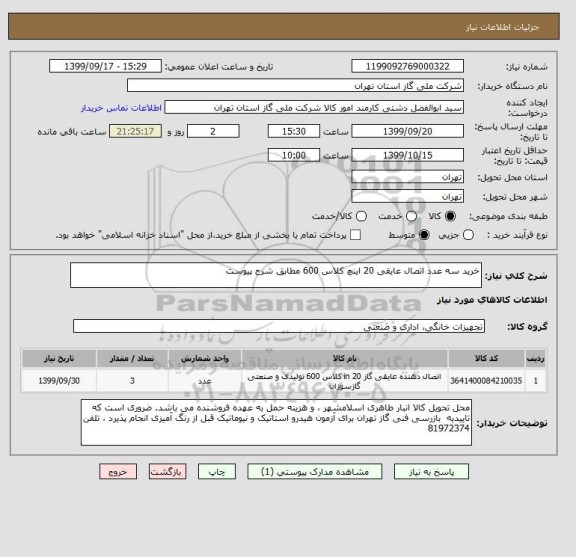576x557 pixels.
Task: Click the buyer name field شرکت ملی گاز
Action: tap(295, 86)
